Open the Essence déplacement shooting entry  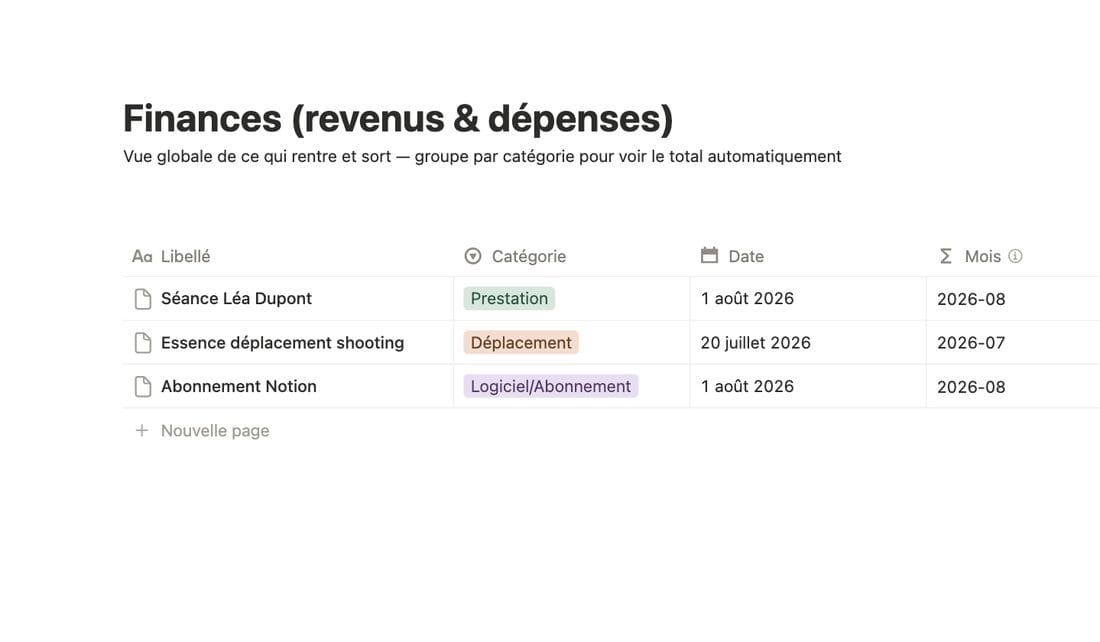click(x=283, y=342)
